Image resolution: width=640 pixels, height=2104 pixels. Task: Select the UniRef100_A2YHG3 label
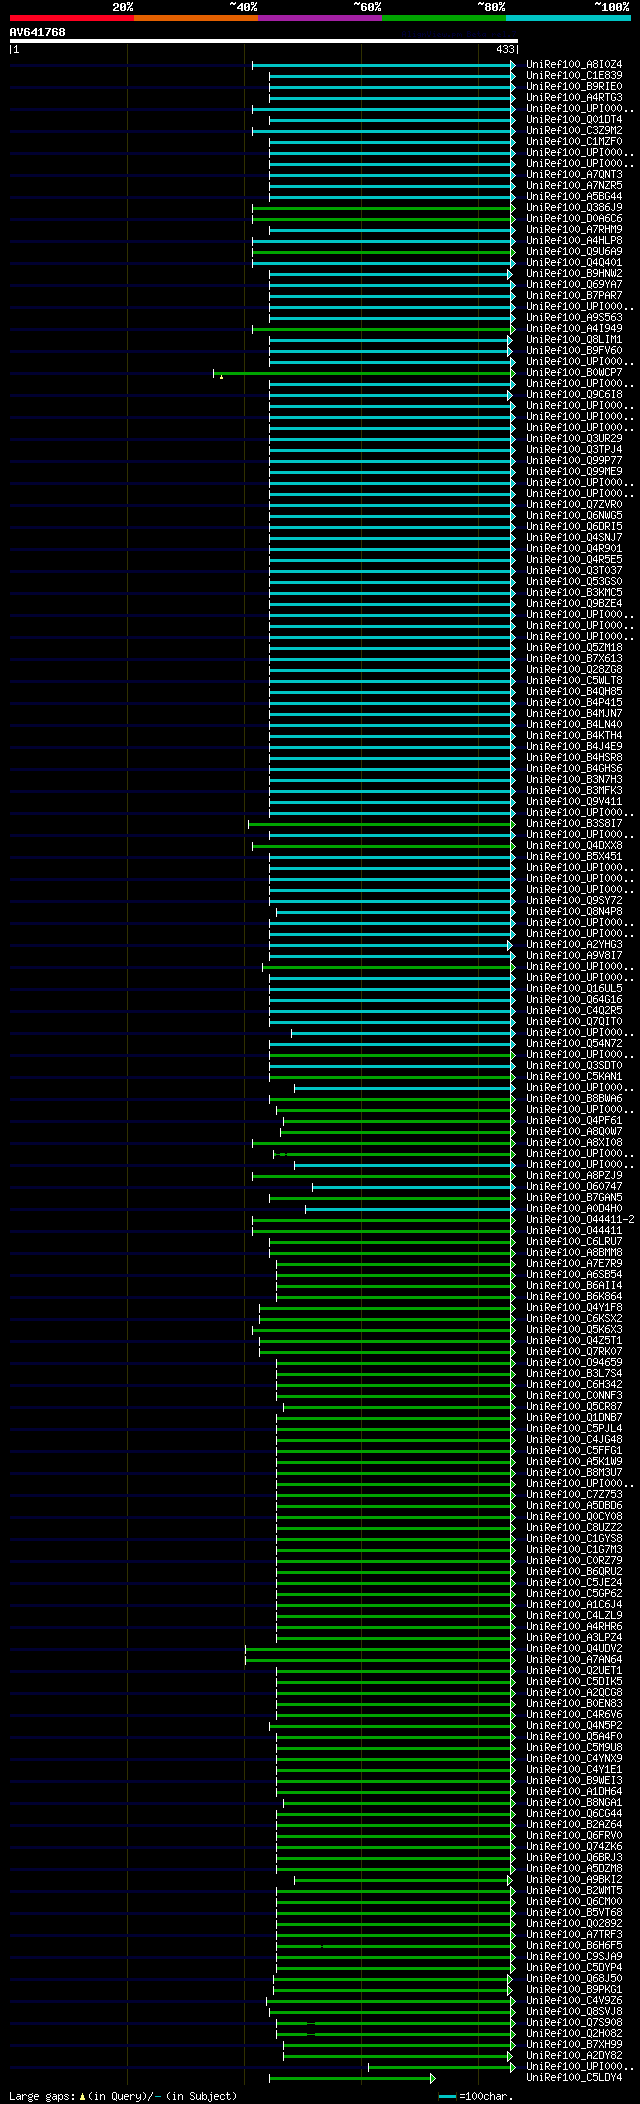(574, 945)
